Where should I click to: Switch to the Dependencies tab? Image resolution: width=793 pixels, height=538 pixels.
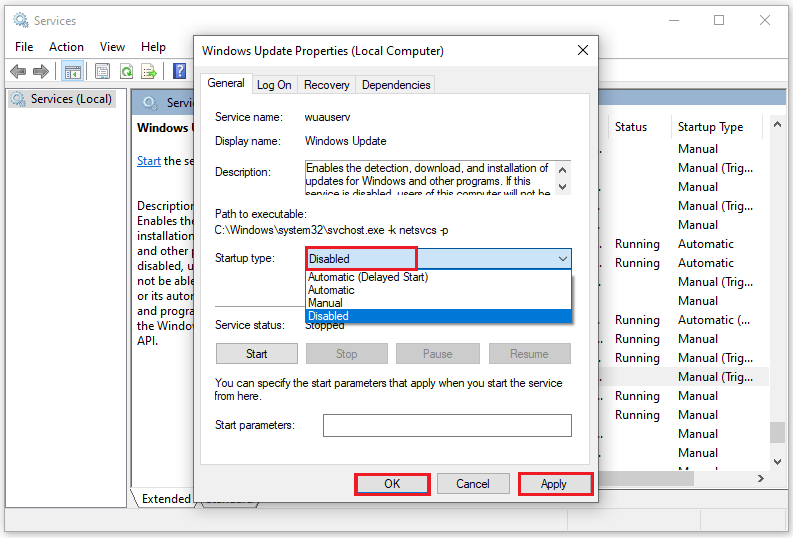pyautogui.click(x=396, y=85)
